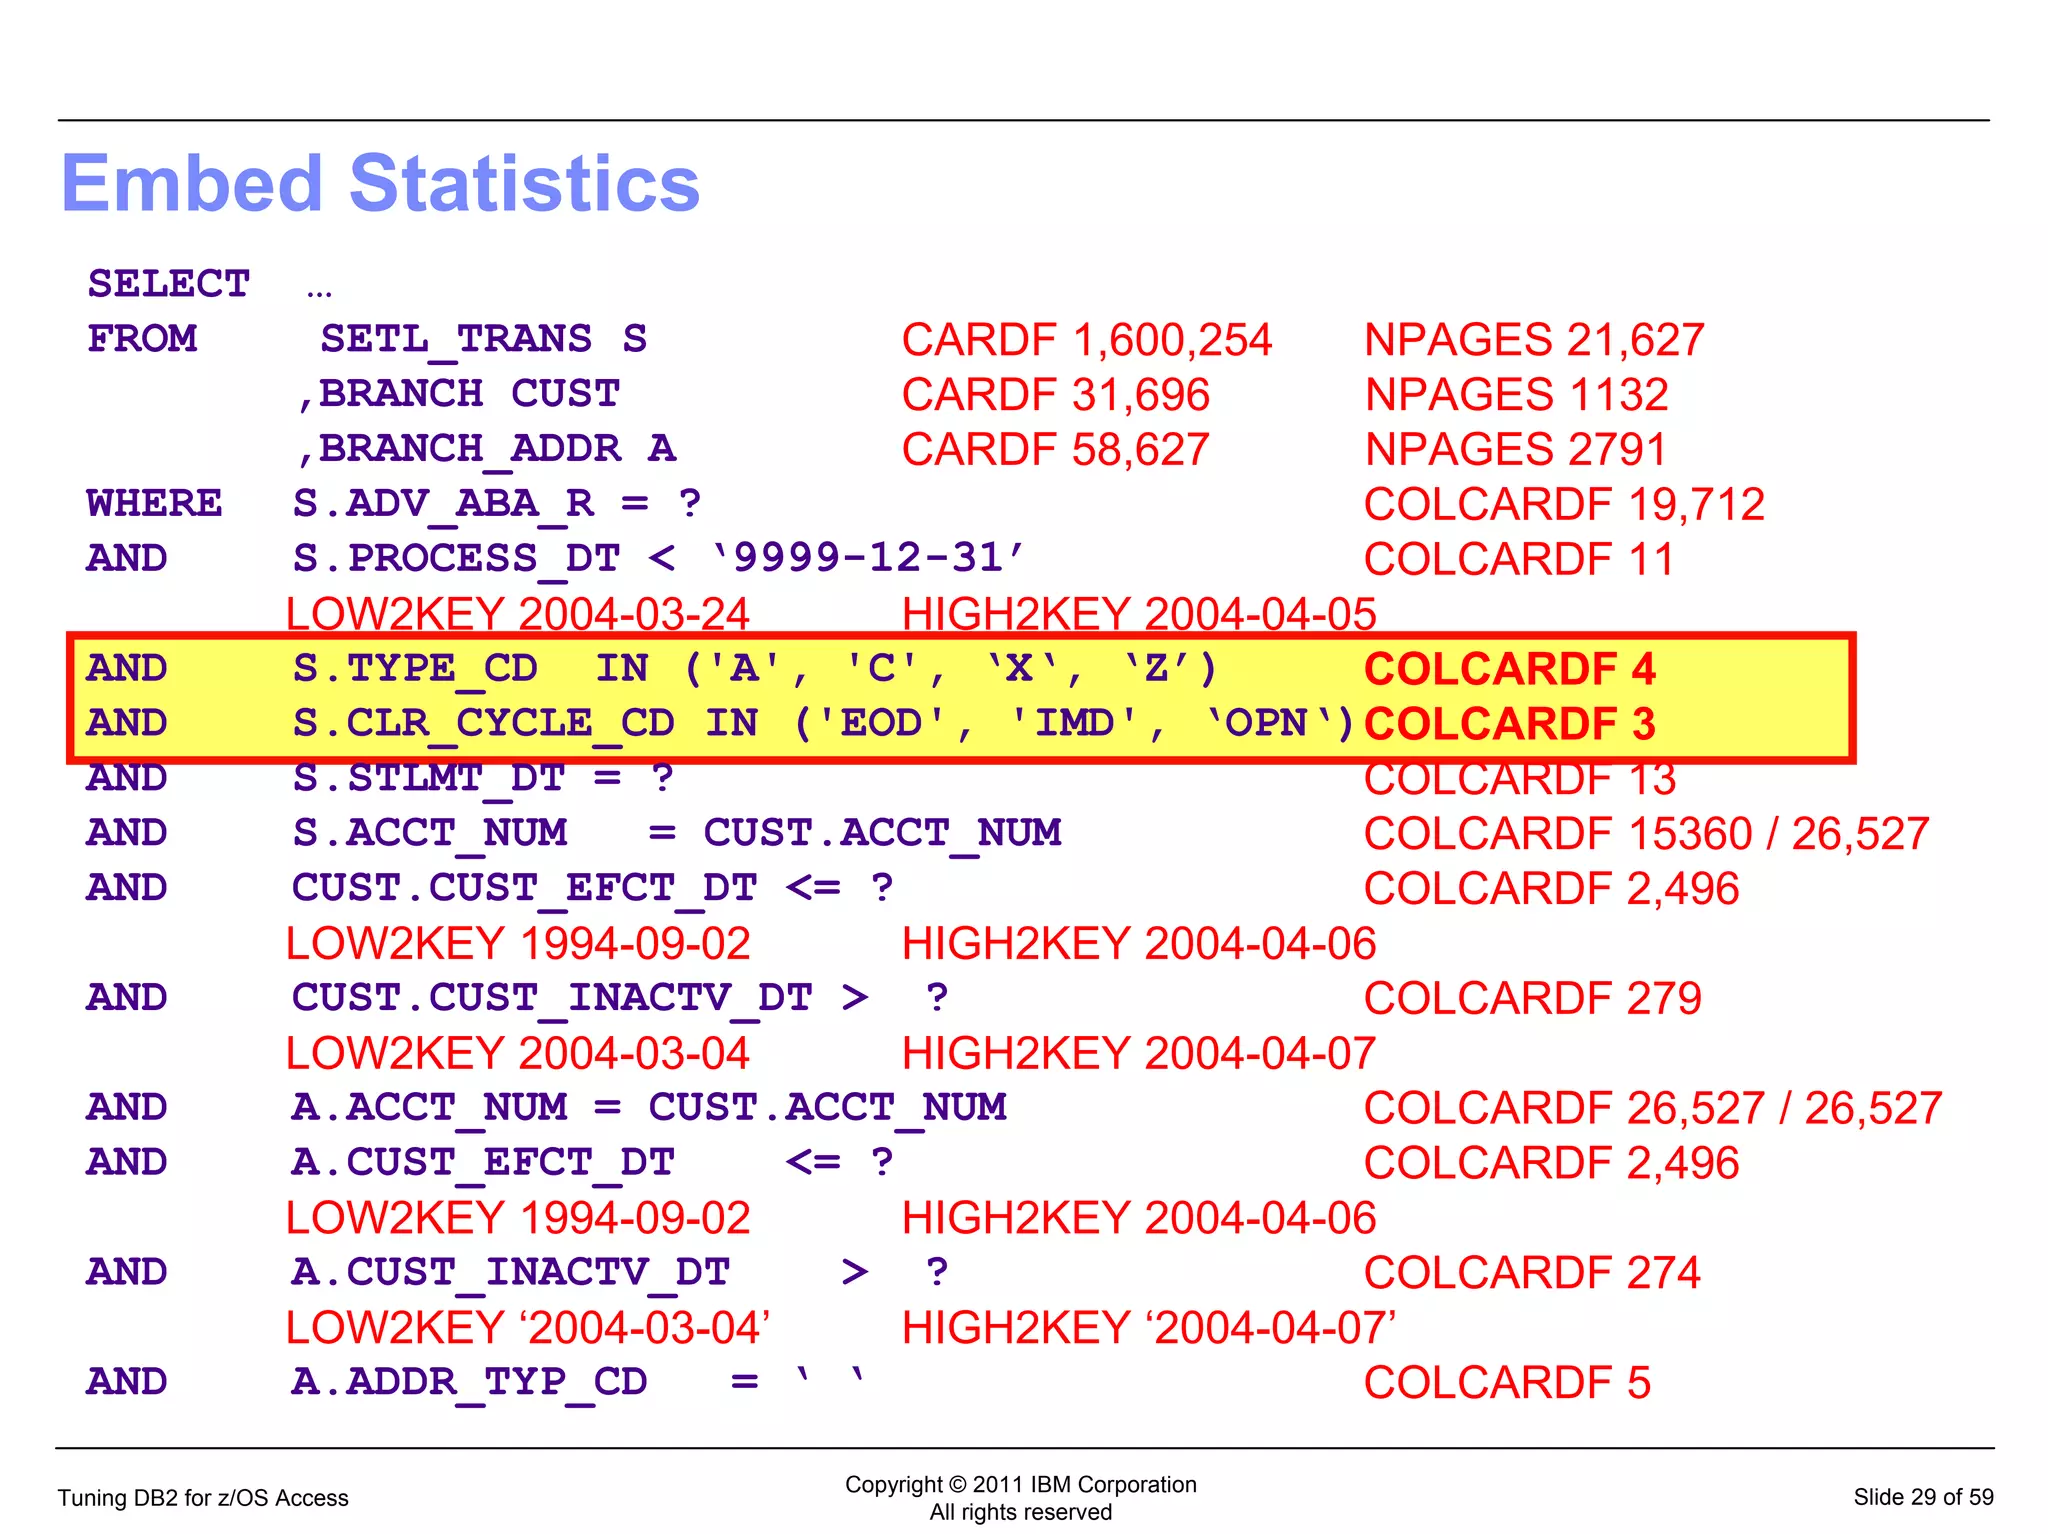This screenshot has height=1534, width=2048.
Task: Select 'CARDF 31,696' for BRANCH CUST
Action: click(1056, 395)
